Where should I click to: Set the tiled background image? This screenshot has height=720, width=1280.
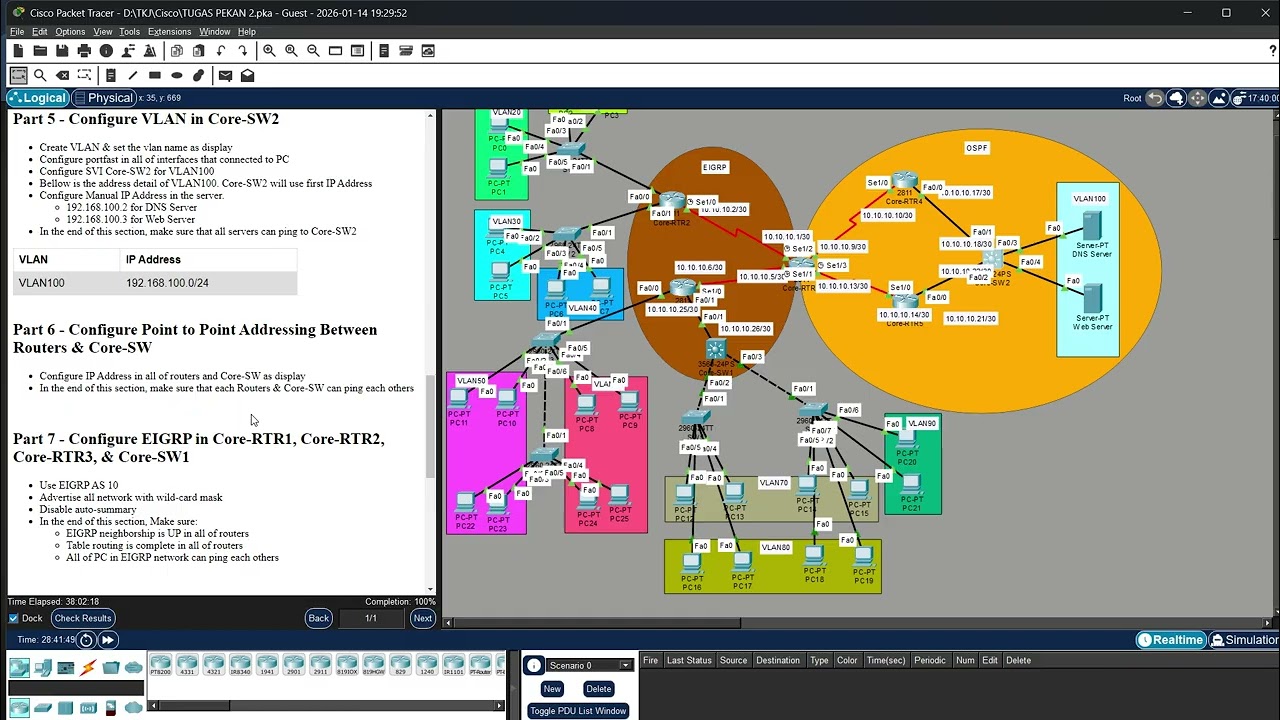[1219, 98]
